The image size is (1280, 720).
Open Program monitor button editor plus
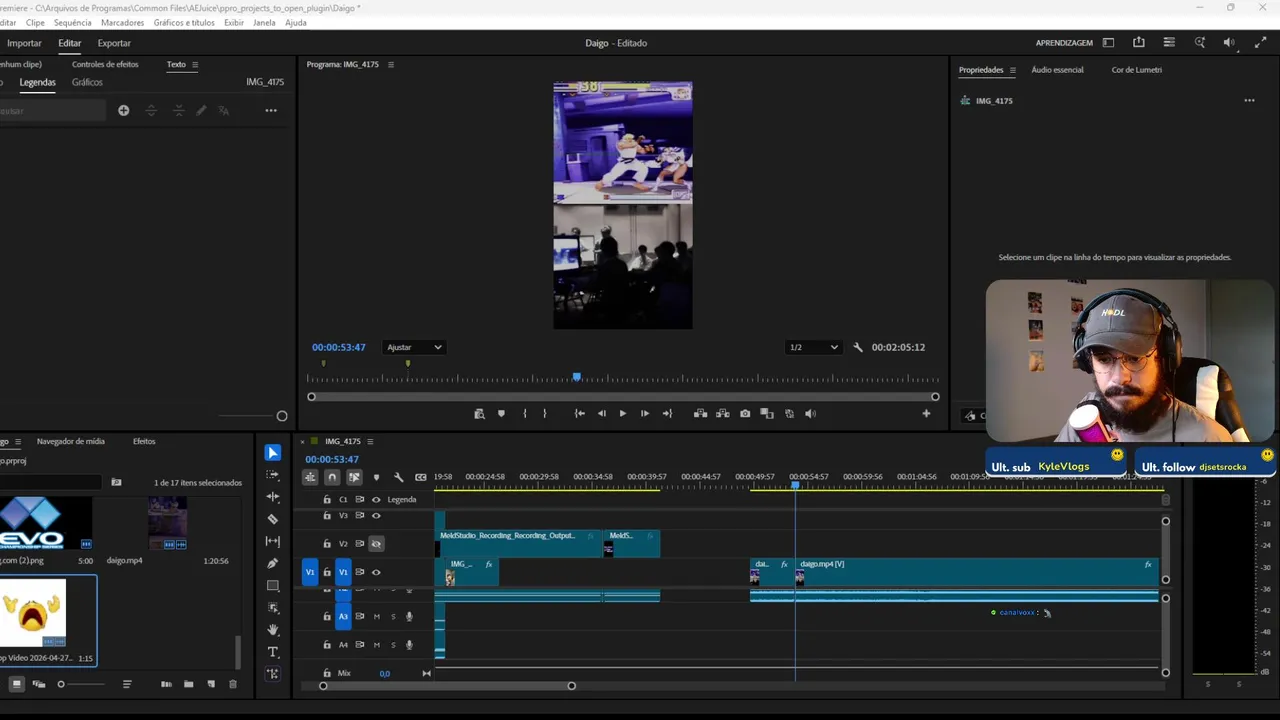point(926,413)
